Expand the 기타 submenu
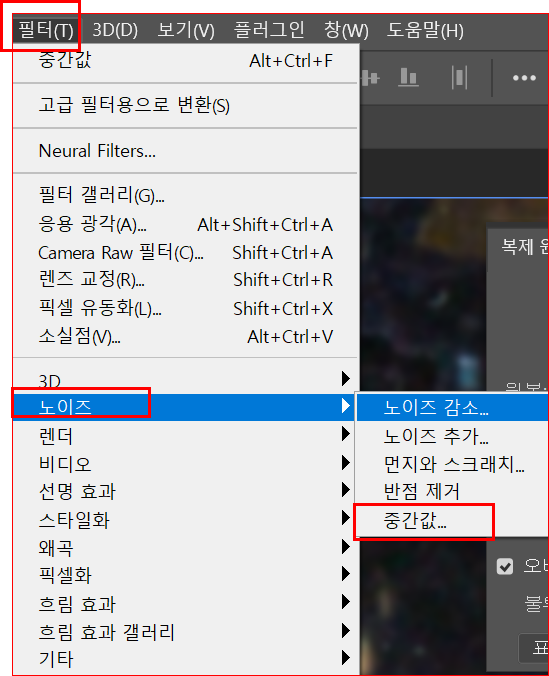Screen dimensions: 549x676 point(186,659)
